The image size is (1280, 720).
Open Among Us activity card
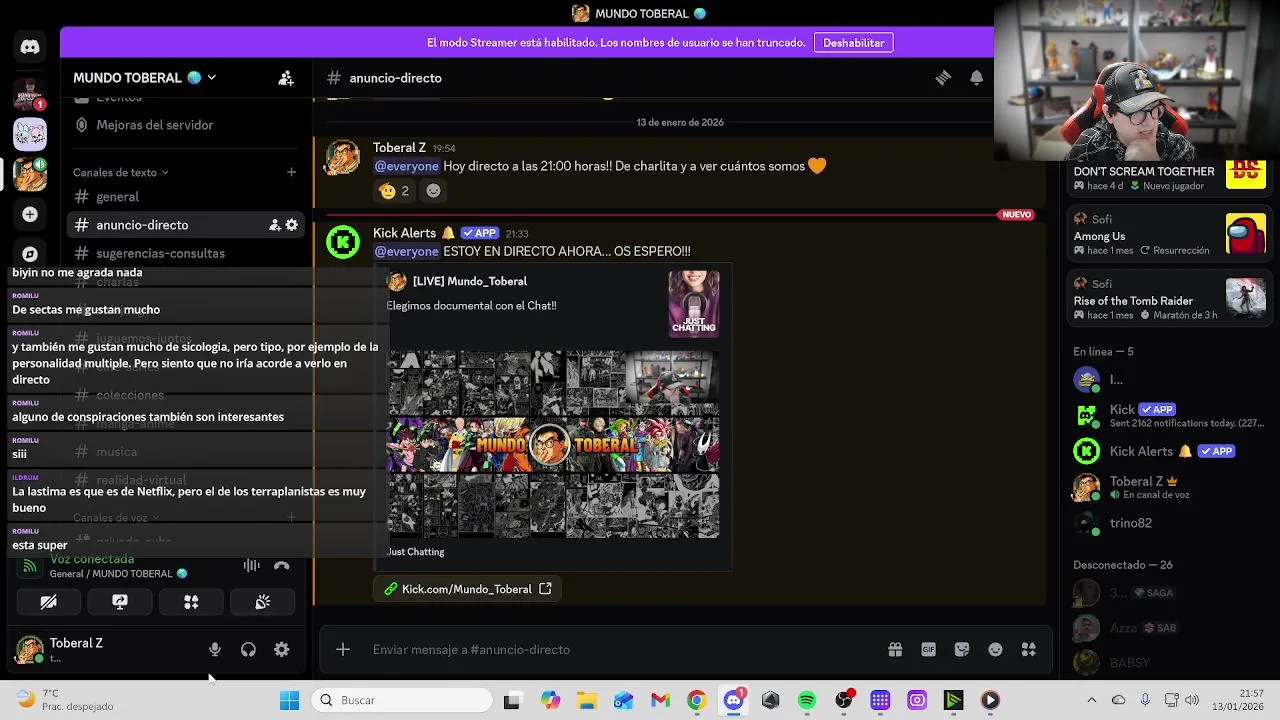pyautogui.click(x=1169, y=235)
